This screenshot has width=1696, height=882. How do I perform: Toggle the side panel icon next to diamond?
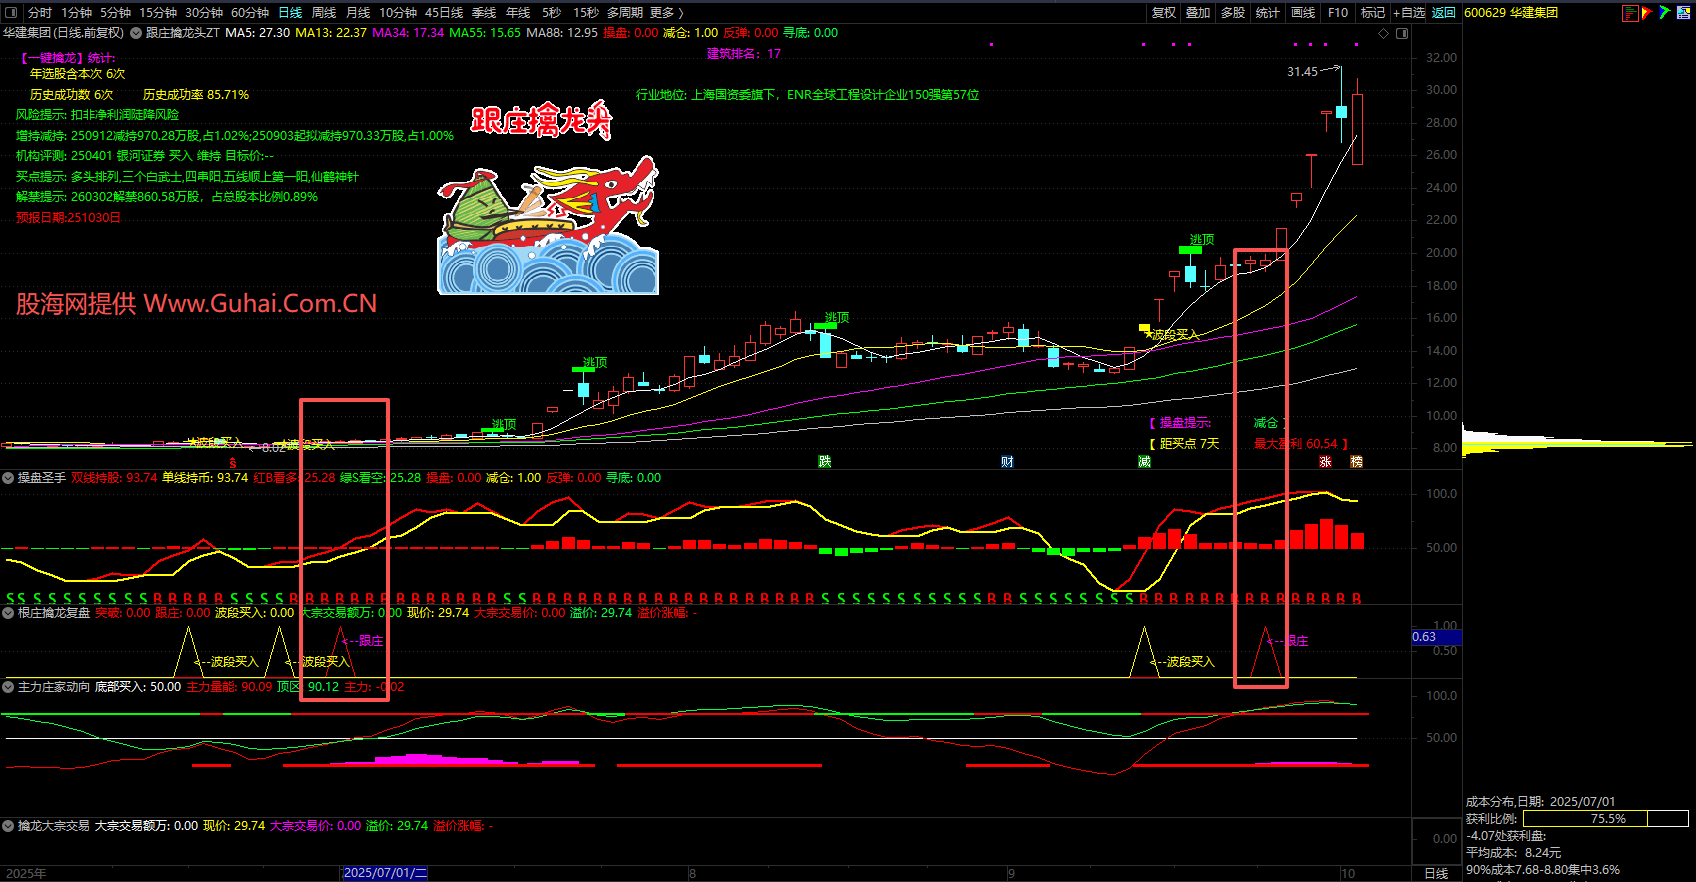tap(1402, 33)
